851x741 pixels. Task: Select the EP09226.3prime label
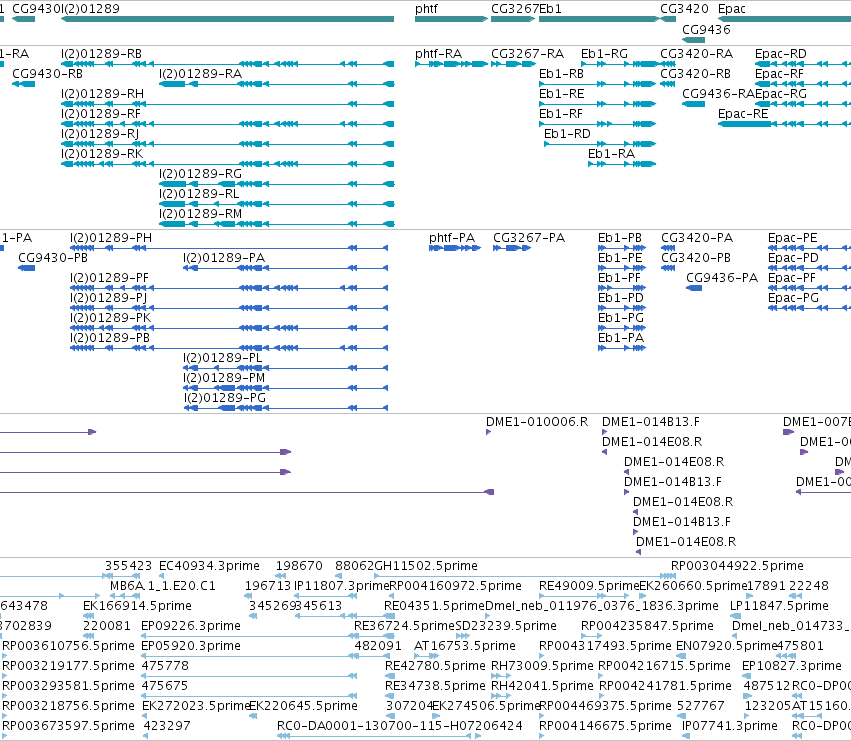(190, 626)
